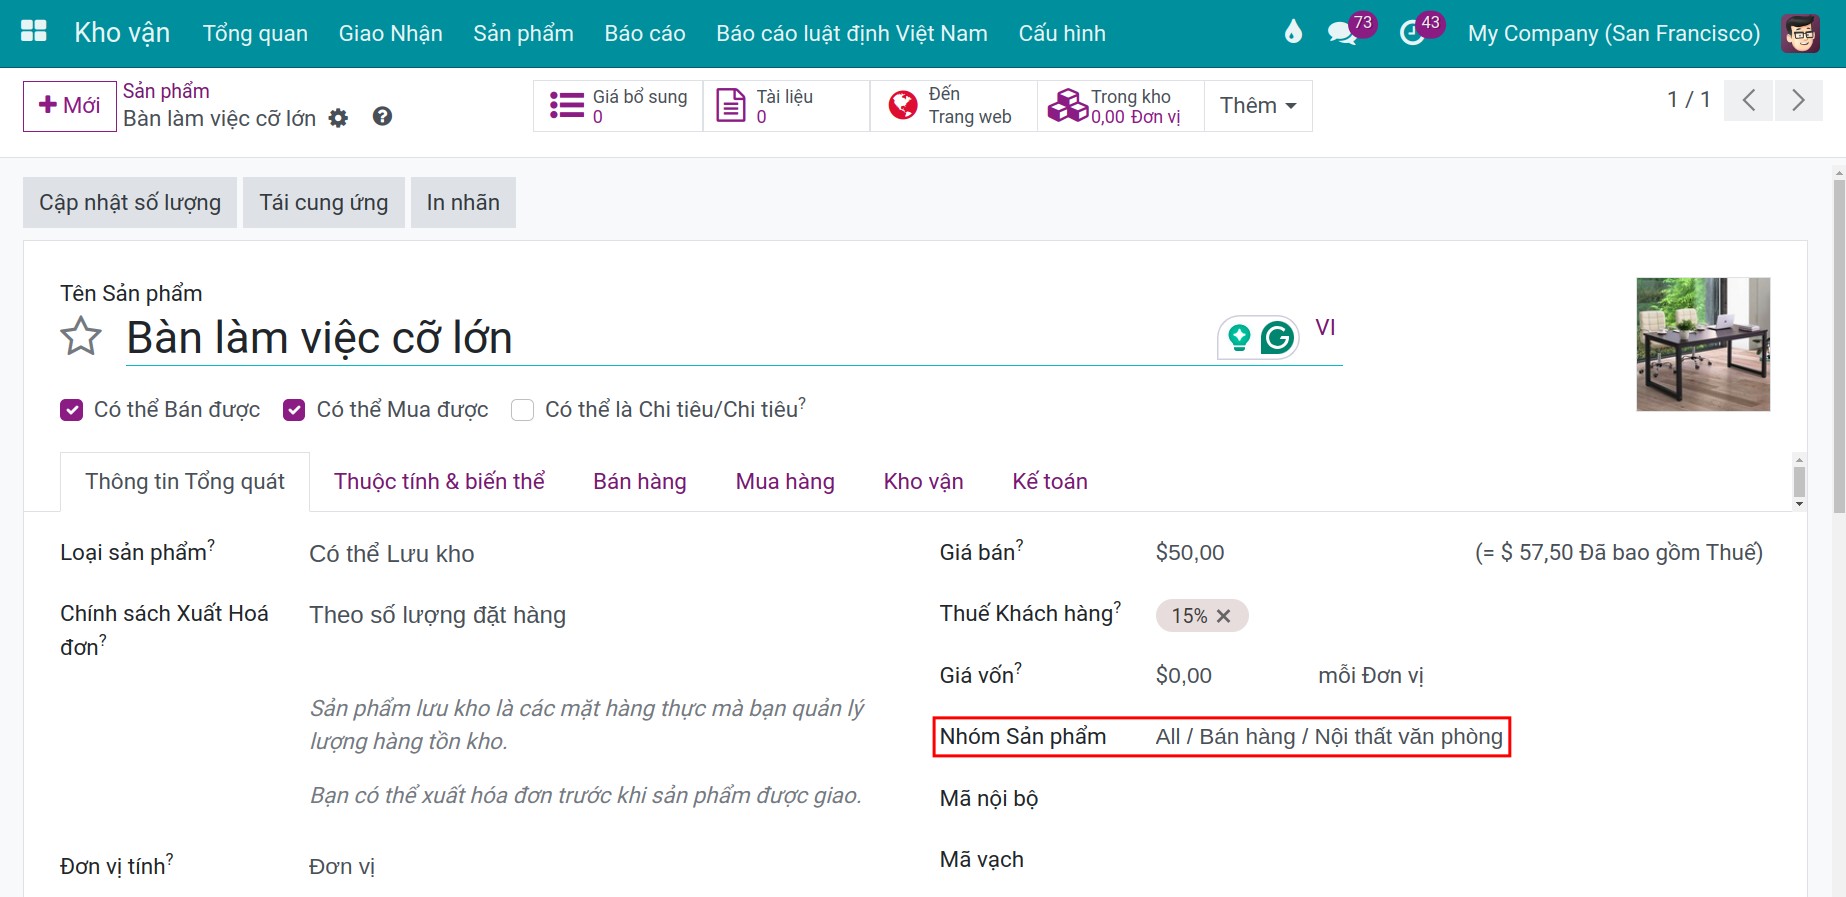Click the Tái cung ứng button
This screenshot has height=897, width=1846.
pos(324,203)
